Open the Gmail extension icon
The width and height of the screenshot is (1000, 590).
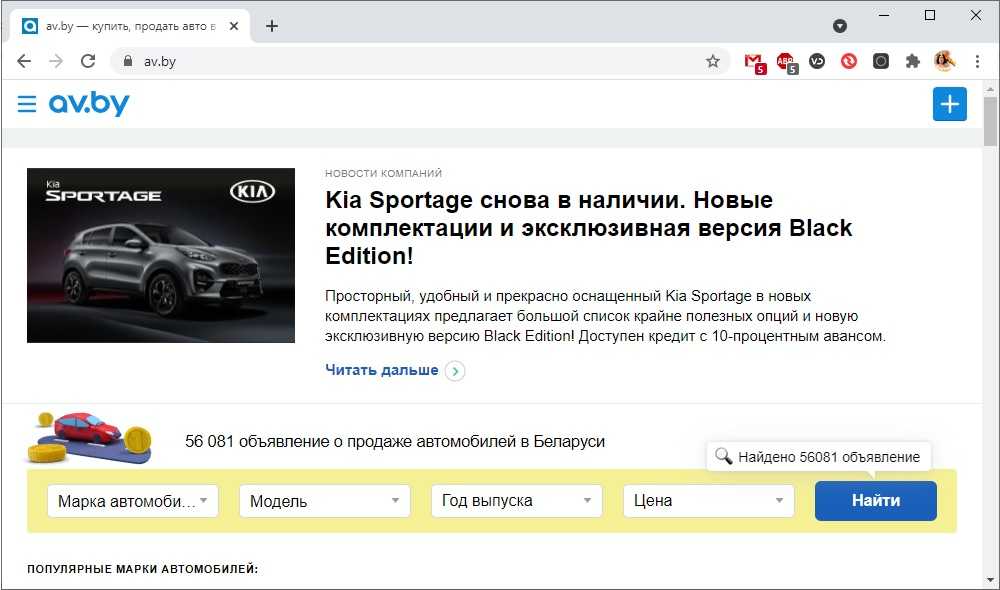(x=754, y=62)
